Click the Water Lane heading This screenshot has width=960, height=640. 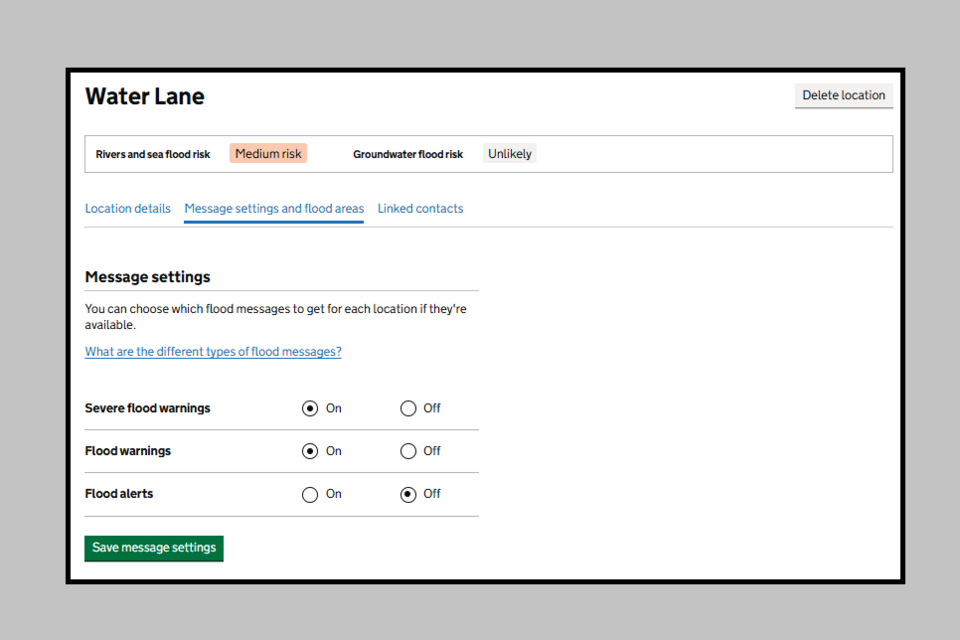click(145, 97)
